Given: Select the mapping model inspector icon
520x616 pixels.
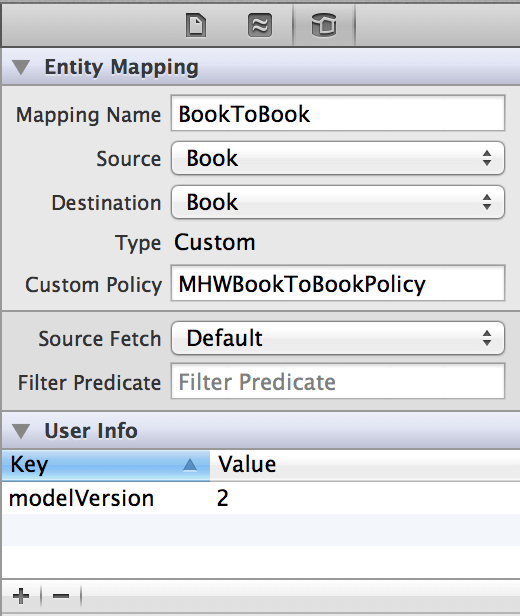Looking at the screenshot, I should 260,25.
